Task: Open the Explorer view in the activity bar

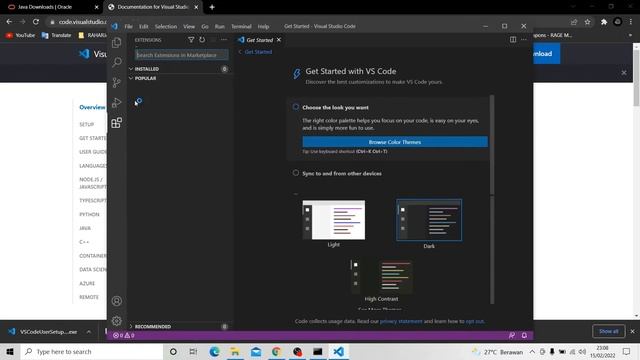Action: point(117,42)
